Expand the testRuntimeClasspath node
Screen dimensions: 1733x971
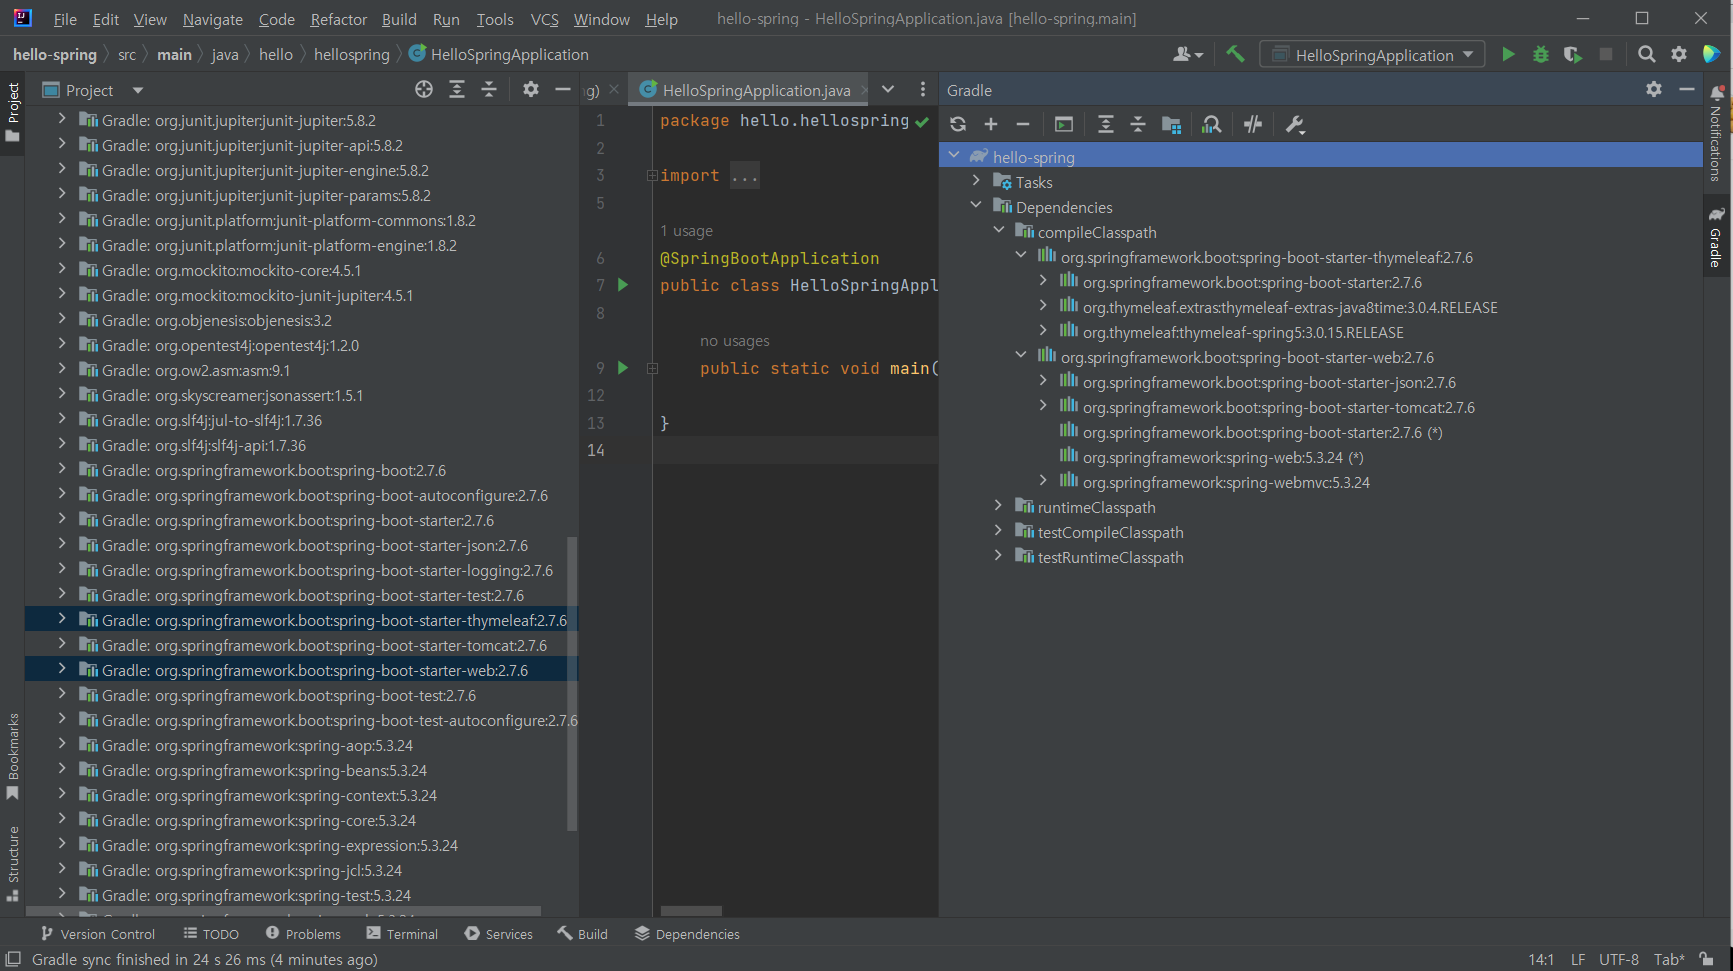pos(998,556)
